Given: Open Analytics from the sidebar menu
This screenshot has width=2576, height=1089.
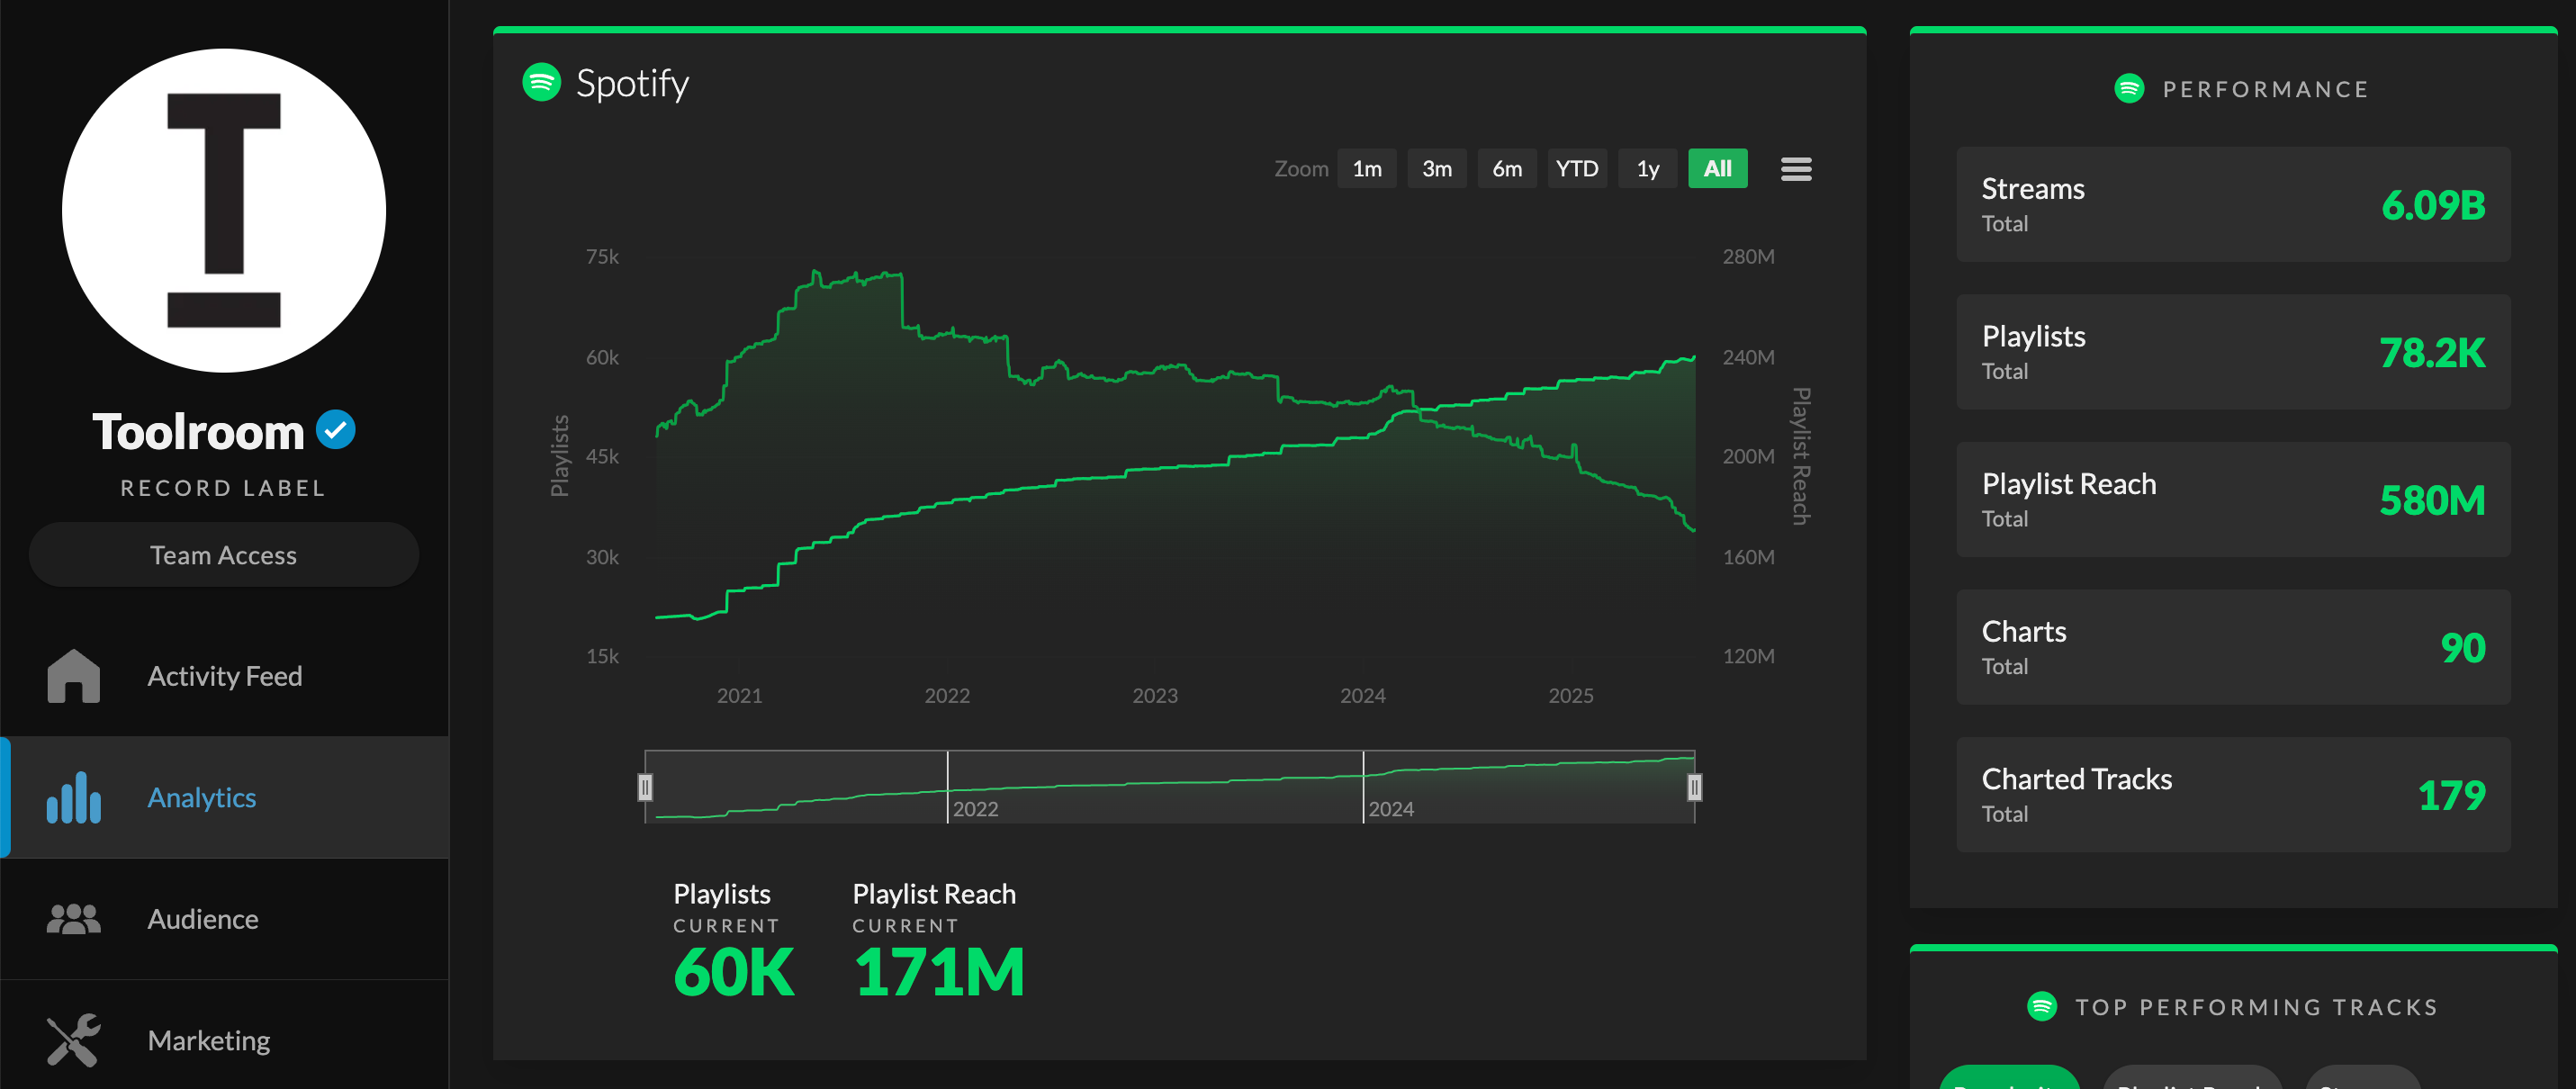Looking at the screenshot, I should pos(201,797).
